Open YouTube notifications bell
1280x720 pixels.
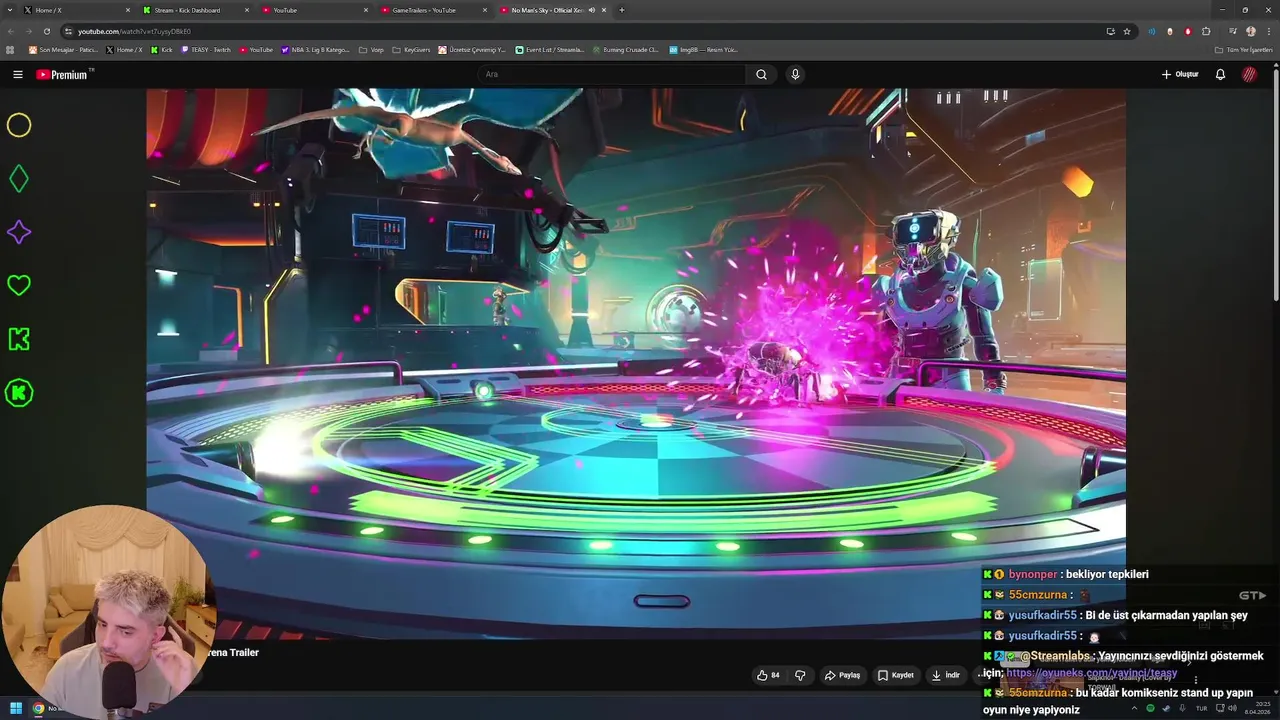coord(1220,74)
